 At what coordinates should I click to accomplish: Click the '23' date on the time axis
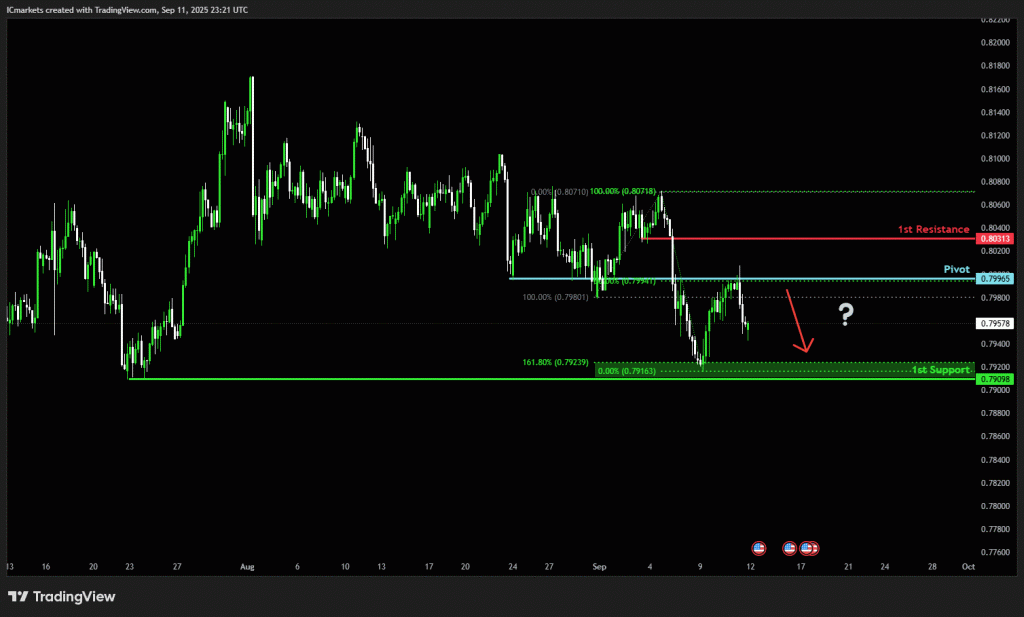click(129, 567)
